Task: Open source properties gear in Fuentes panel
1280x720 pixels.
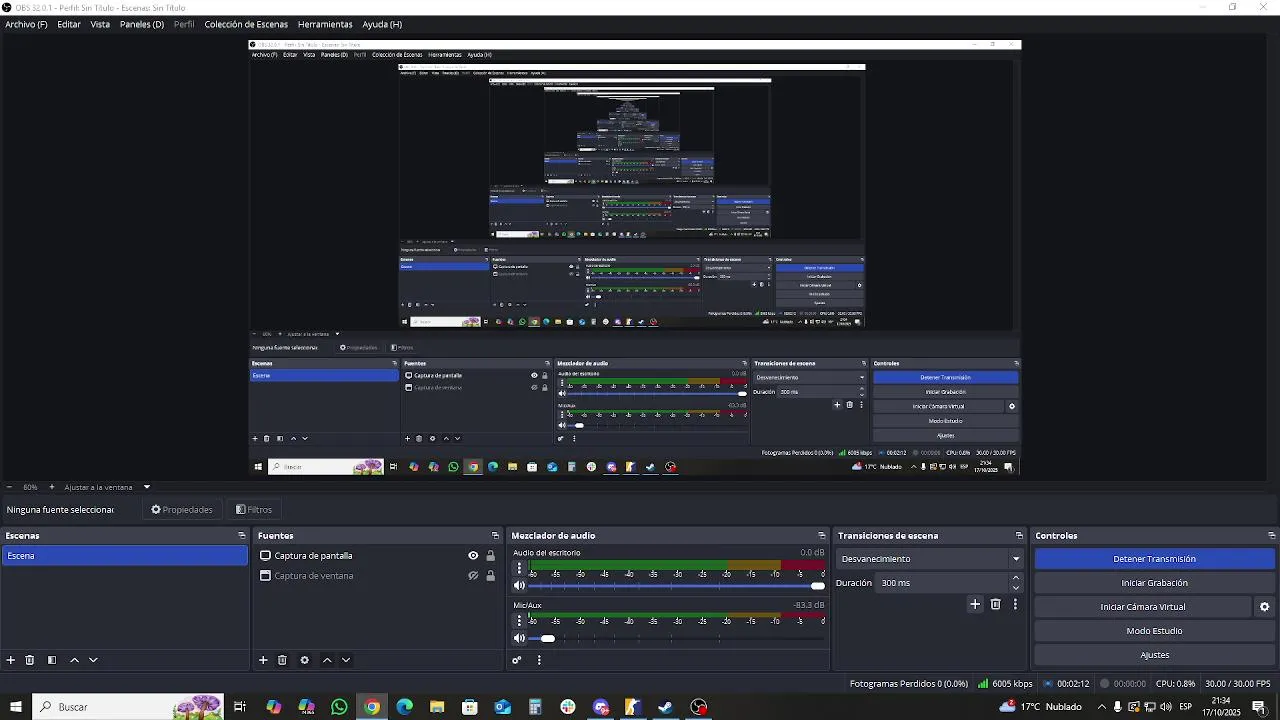Action: (x=304, y=660)
